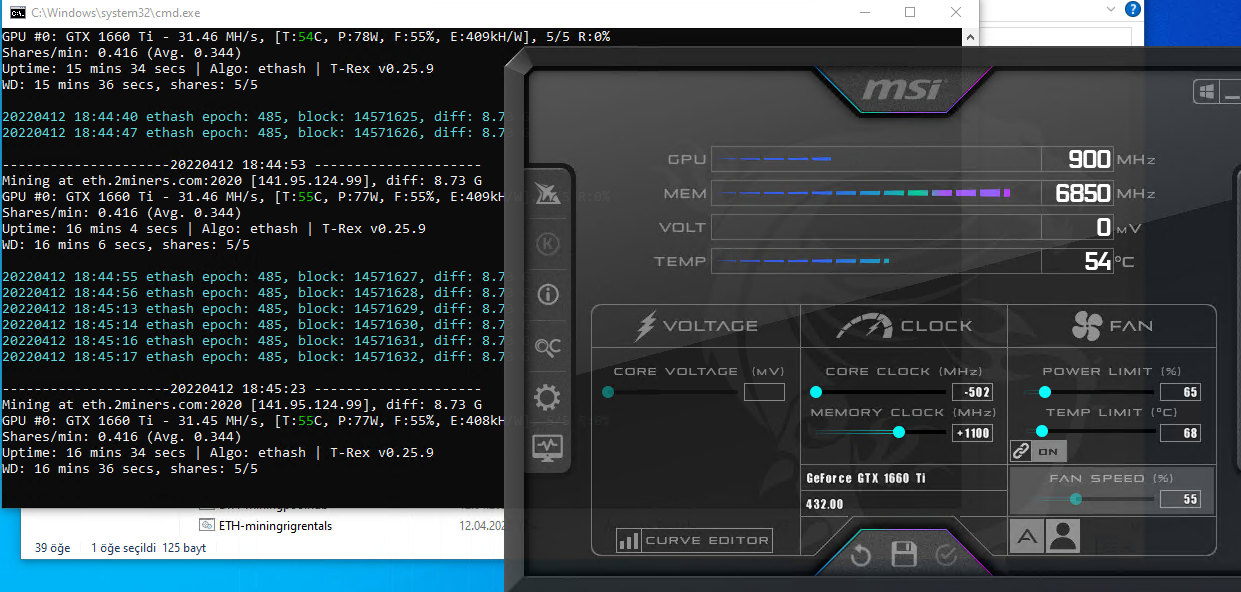Open the system information icon

tap(548, 295)
